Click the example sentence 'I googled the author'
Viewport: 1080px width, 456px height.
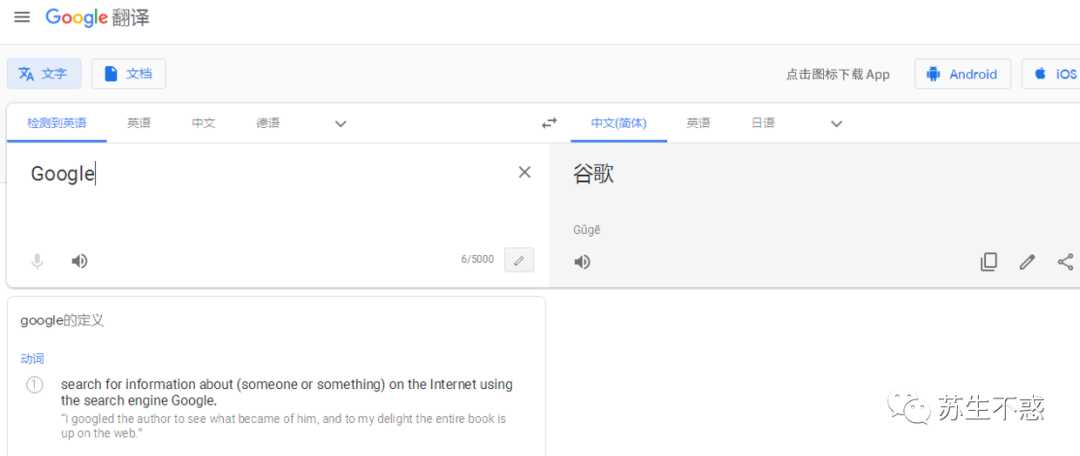click(x=283, y=426)
